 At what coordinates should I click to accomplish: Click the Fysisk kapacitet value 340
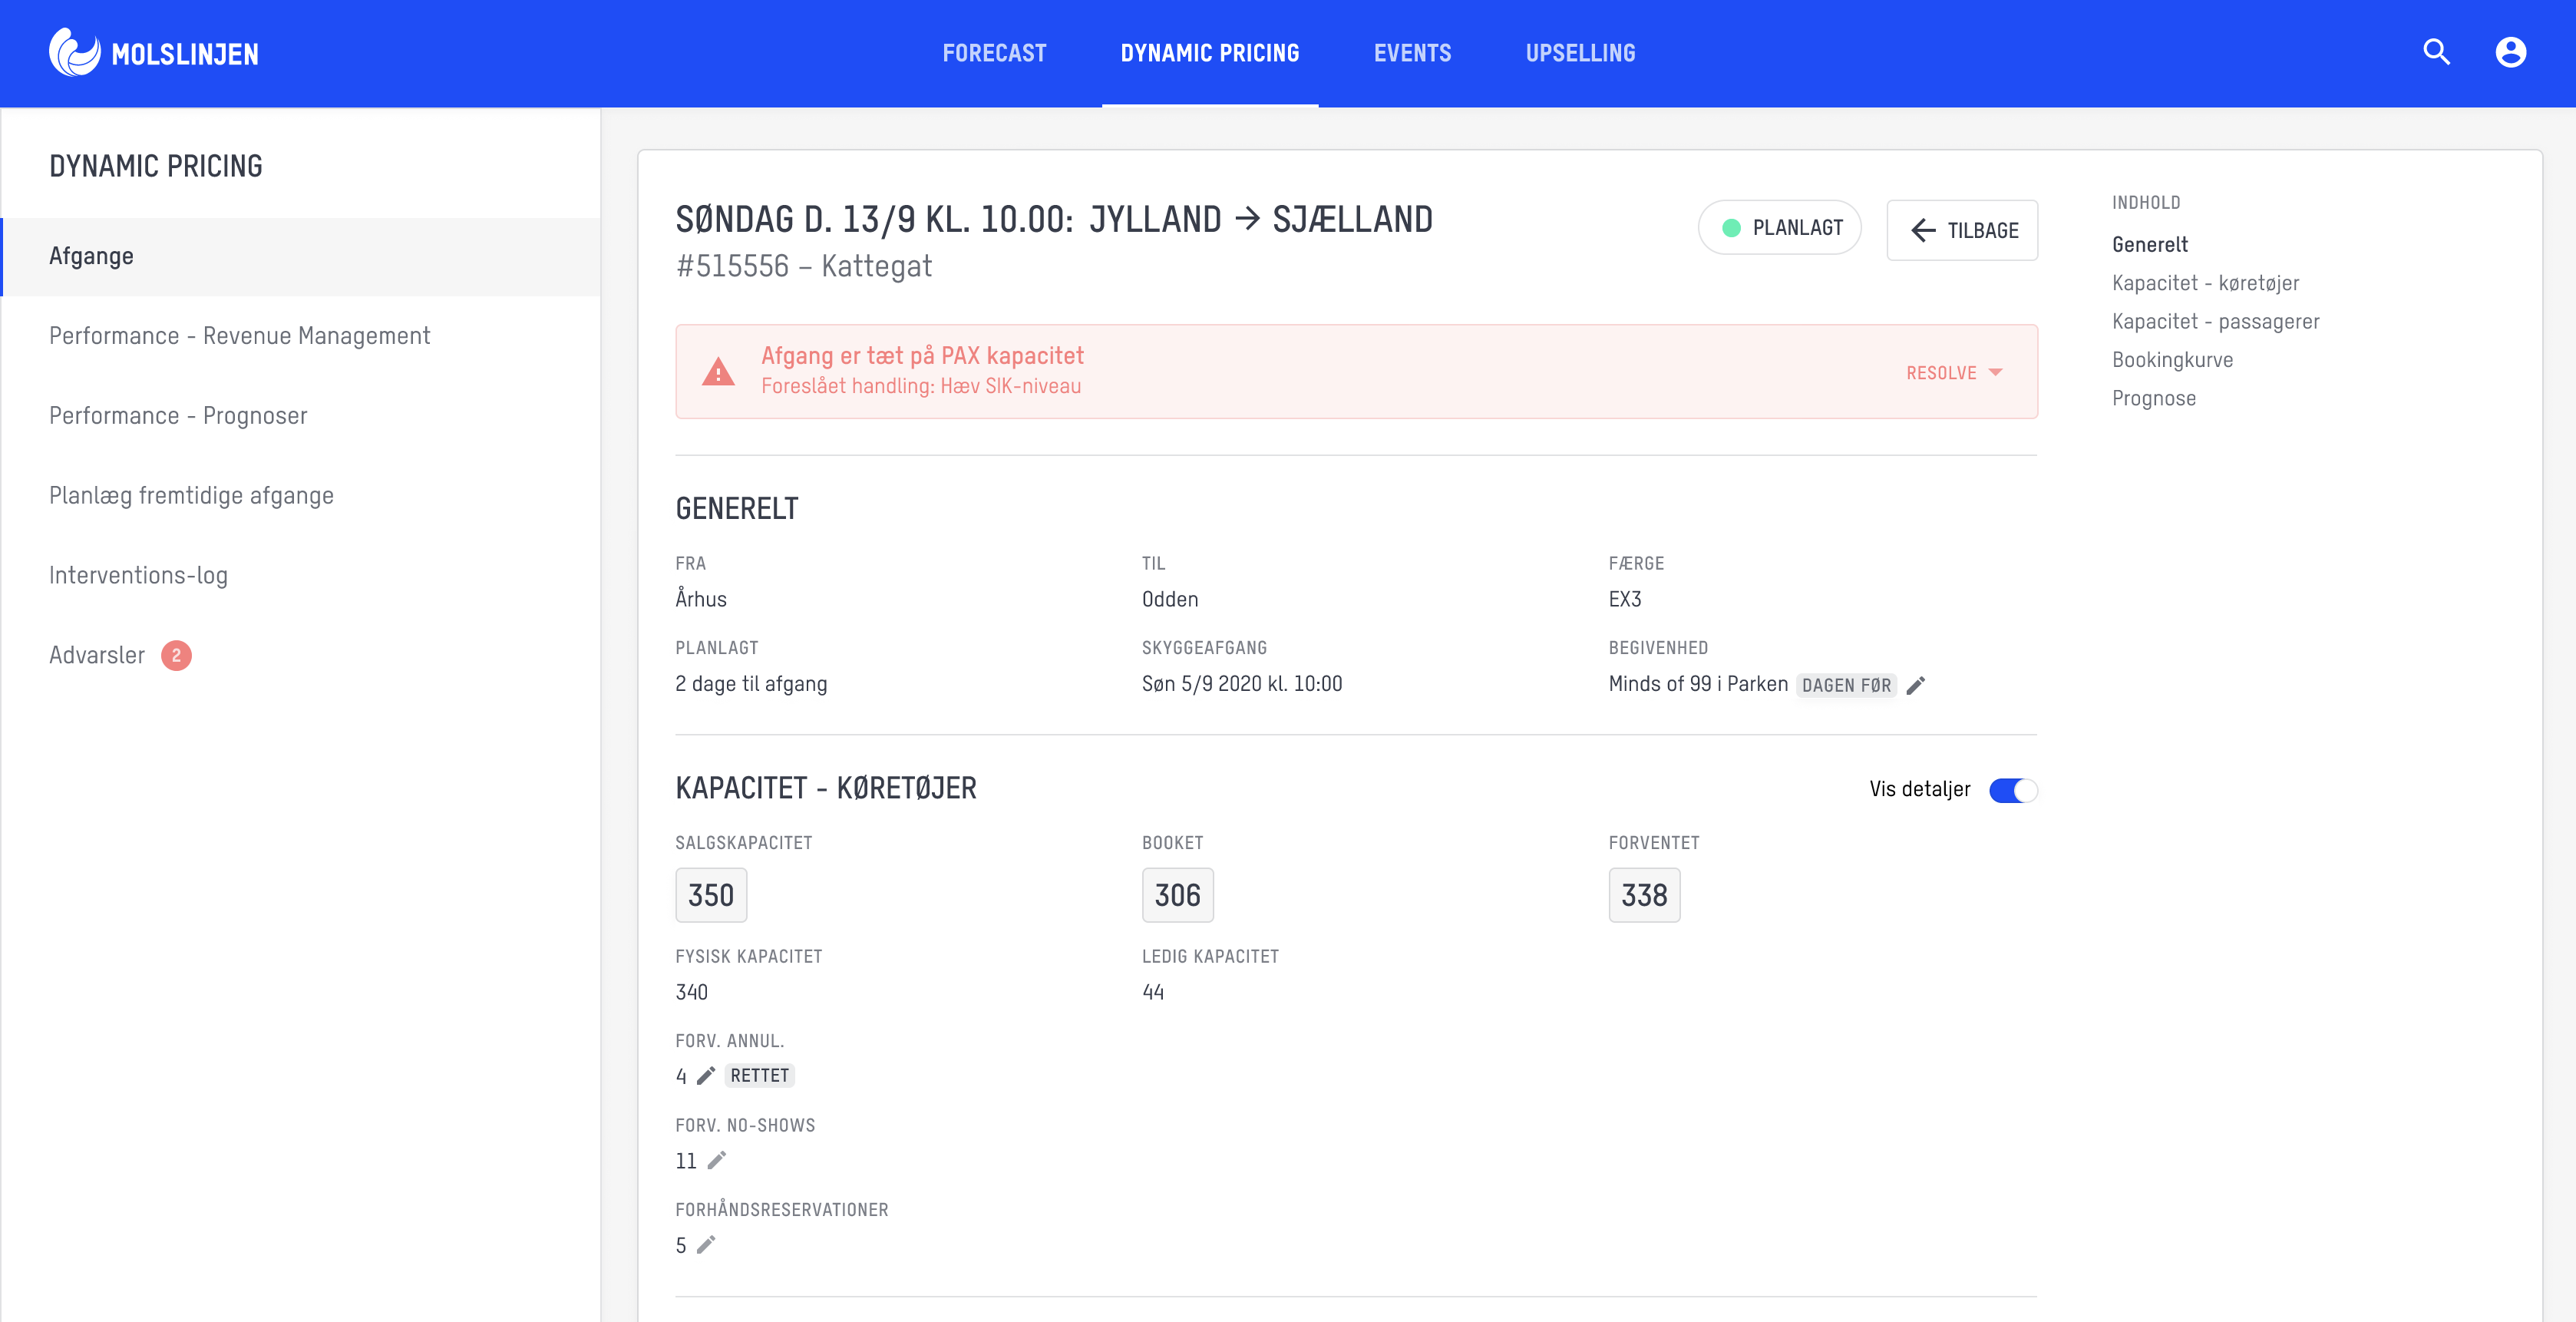[691, 992]
